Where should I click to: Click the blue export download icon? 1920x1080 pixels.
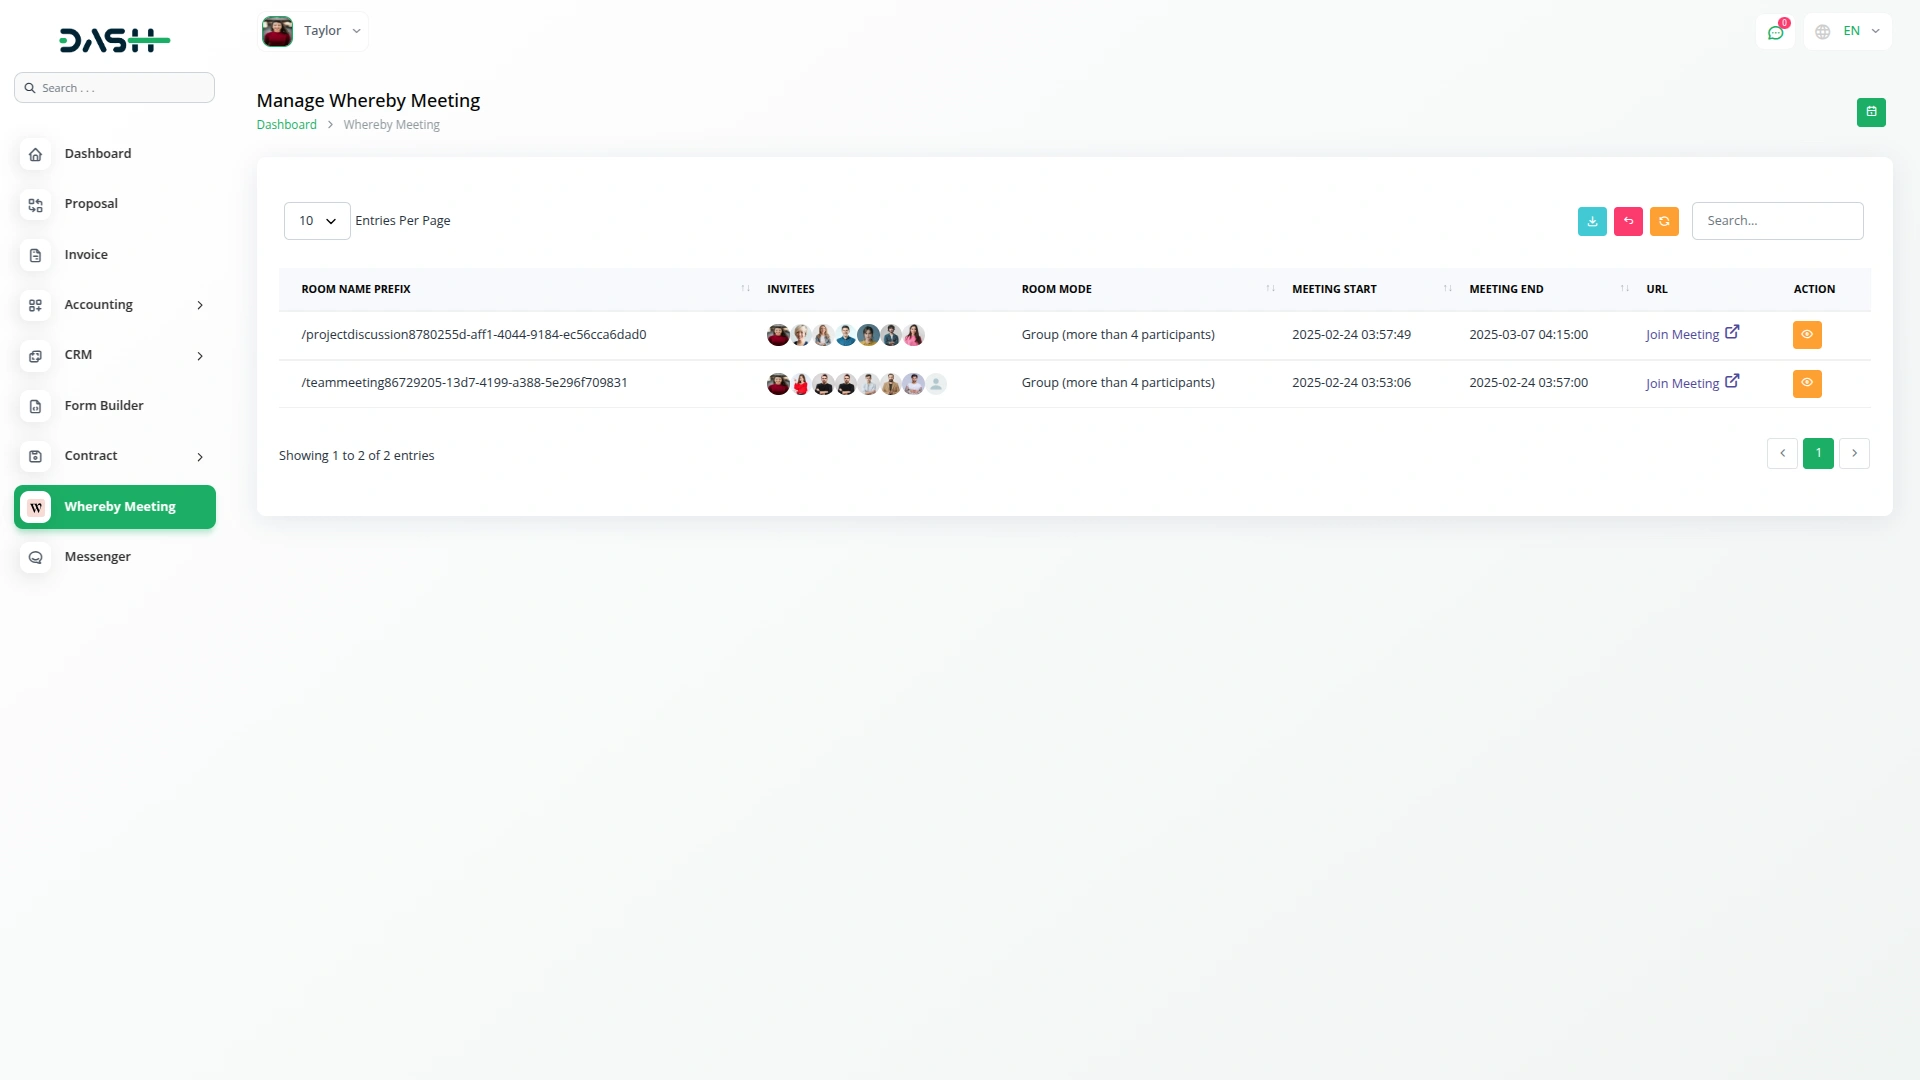1592,221
